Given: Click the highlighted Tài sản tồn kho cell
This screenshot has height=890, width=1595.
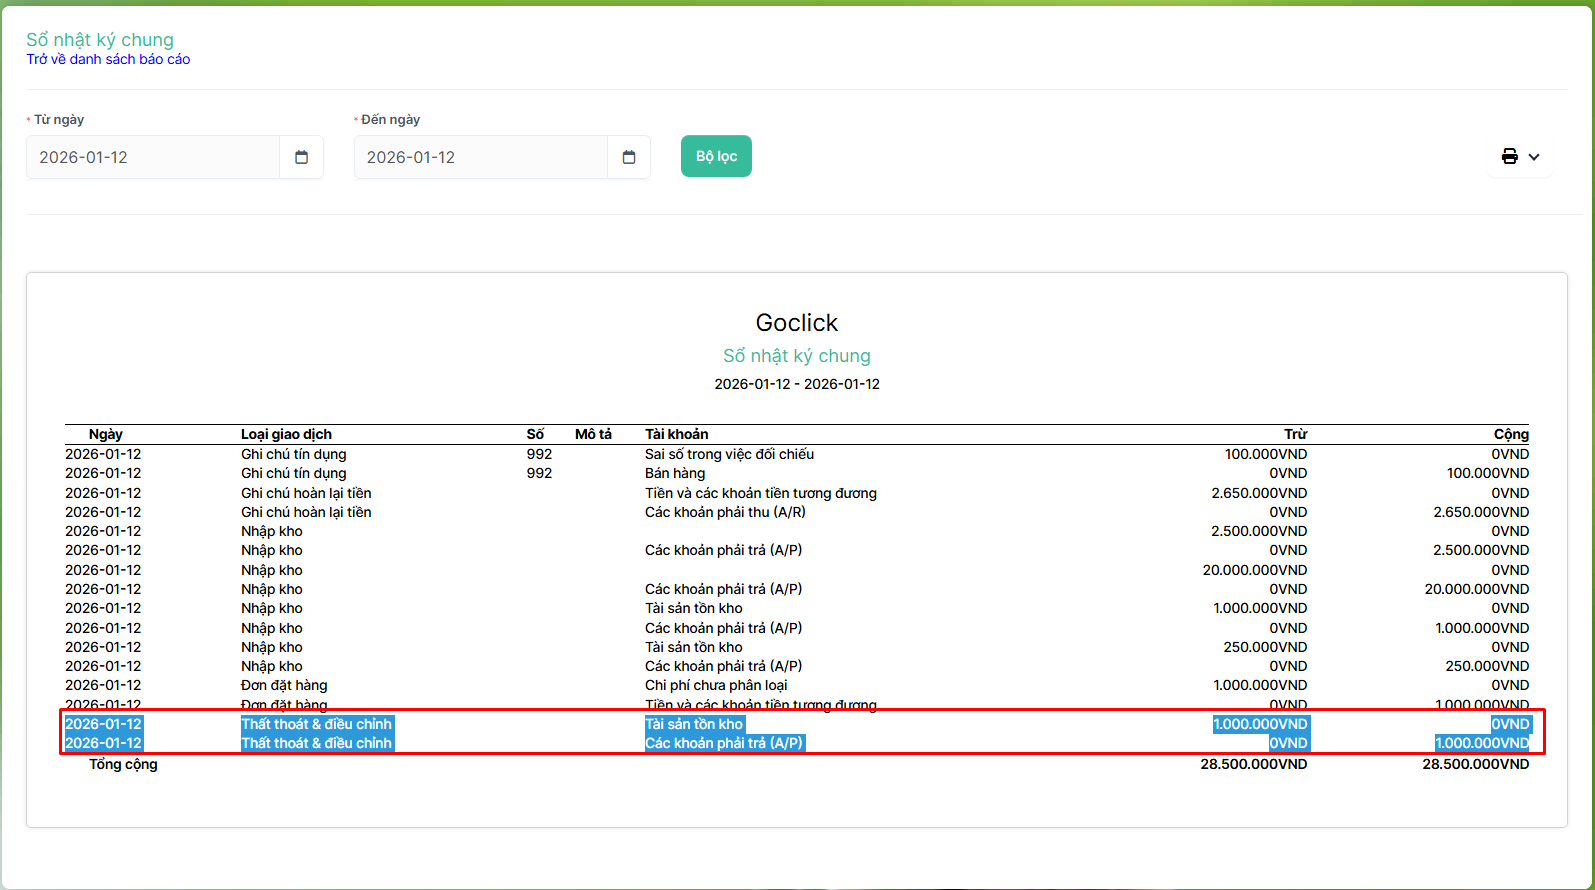Looking at the screenshot, I should (x=694, y=724).
